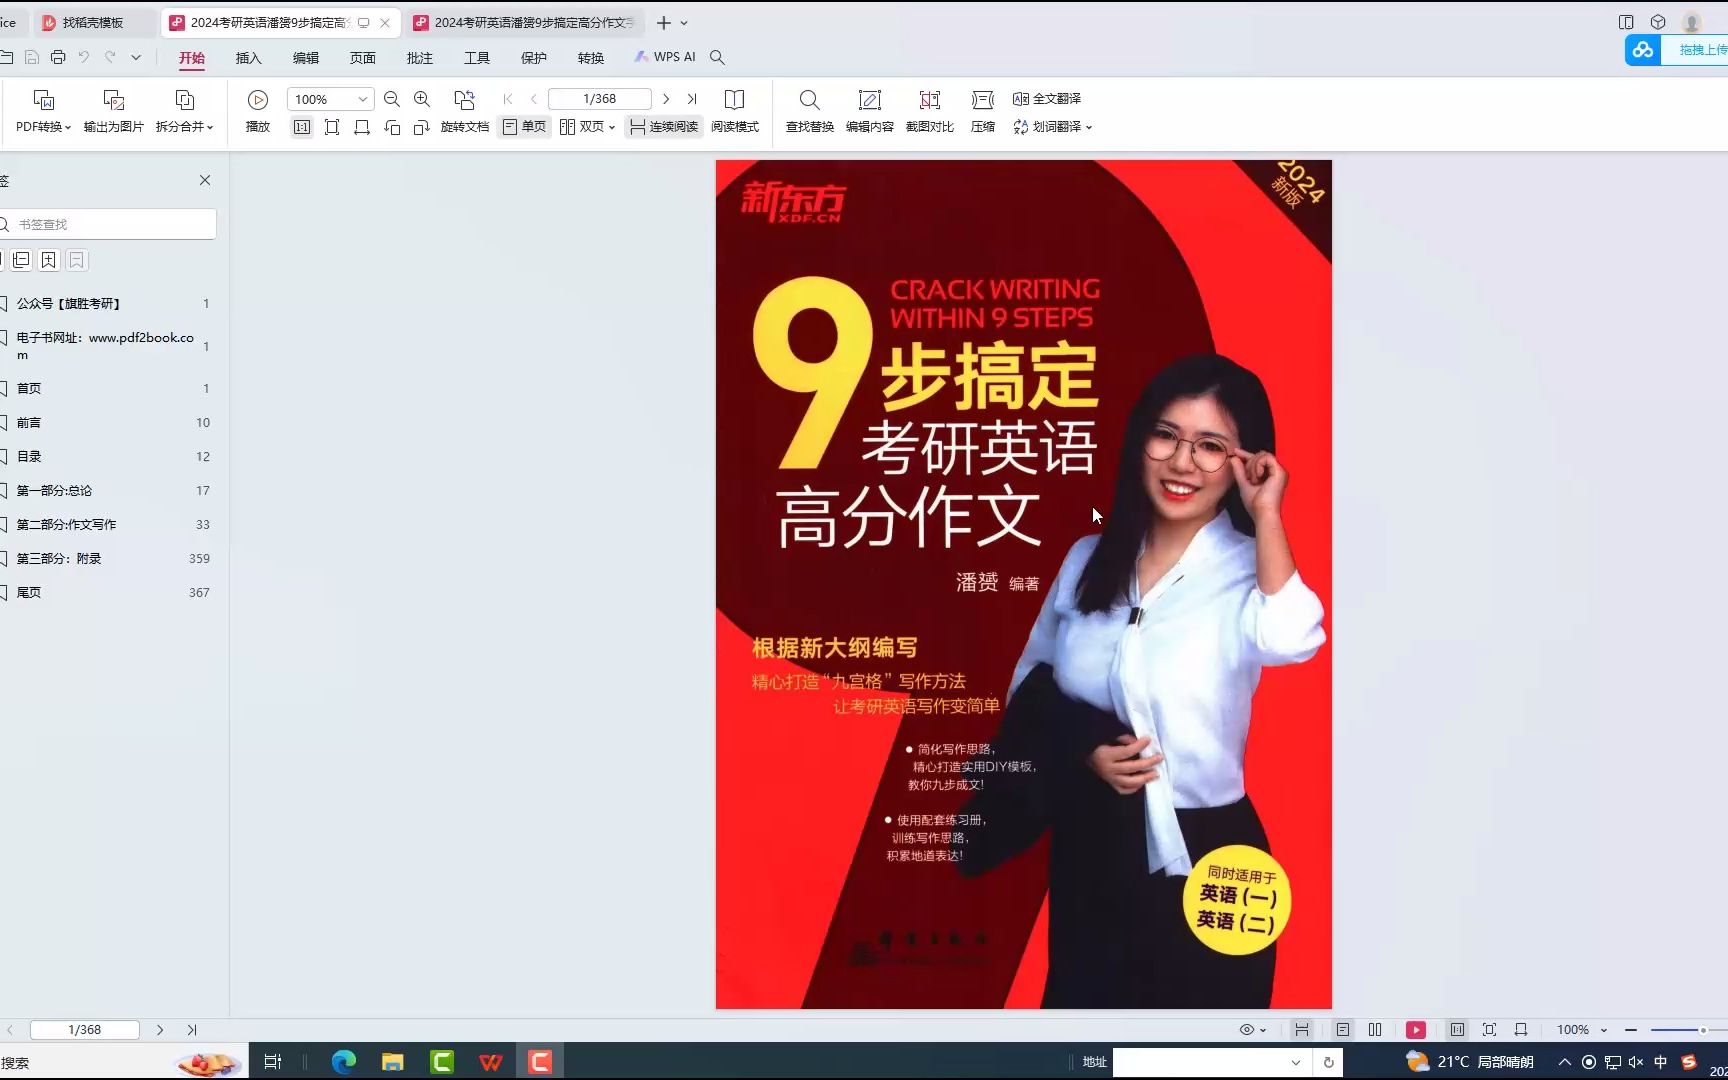The width and height of the screenshot is (1728, 1080).
Task: Click the 查找替换 find and replace icon
Action: click(808, 110)
